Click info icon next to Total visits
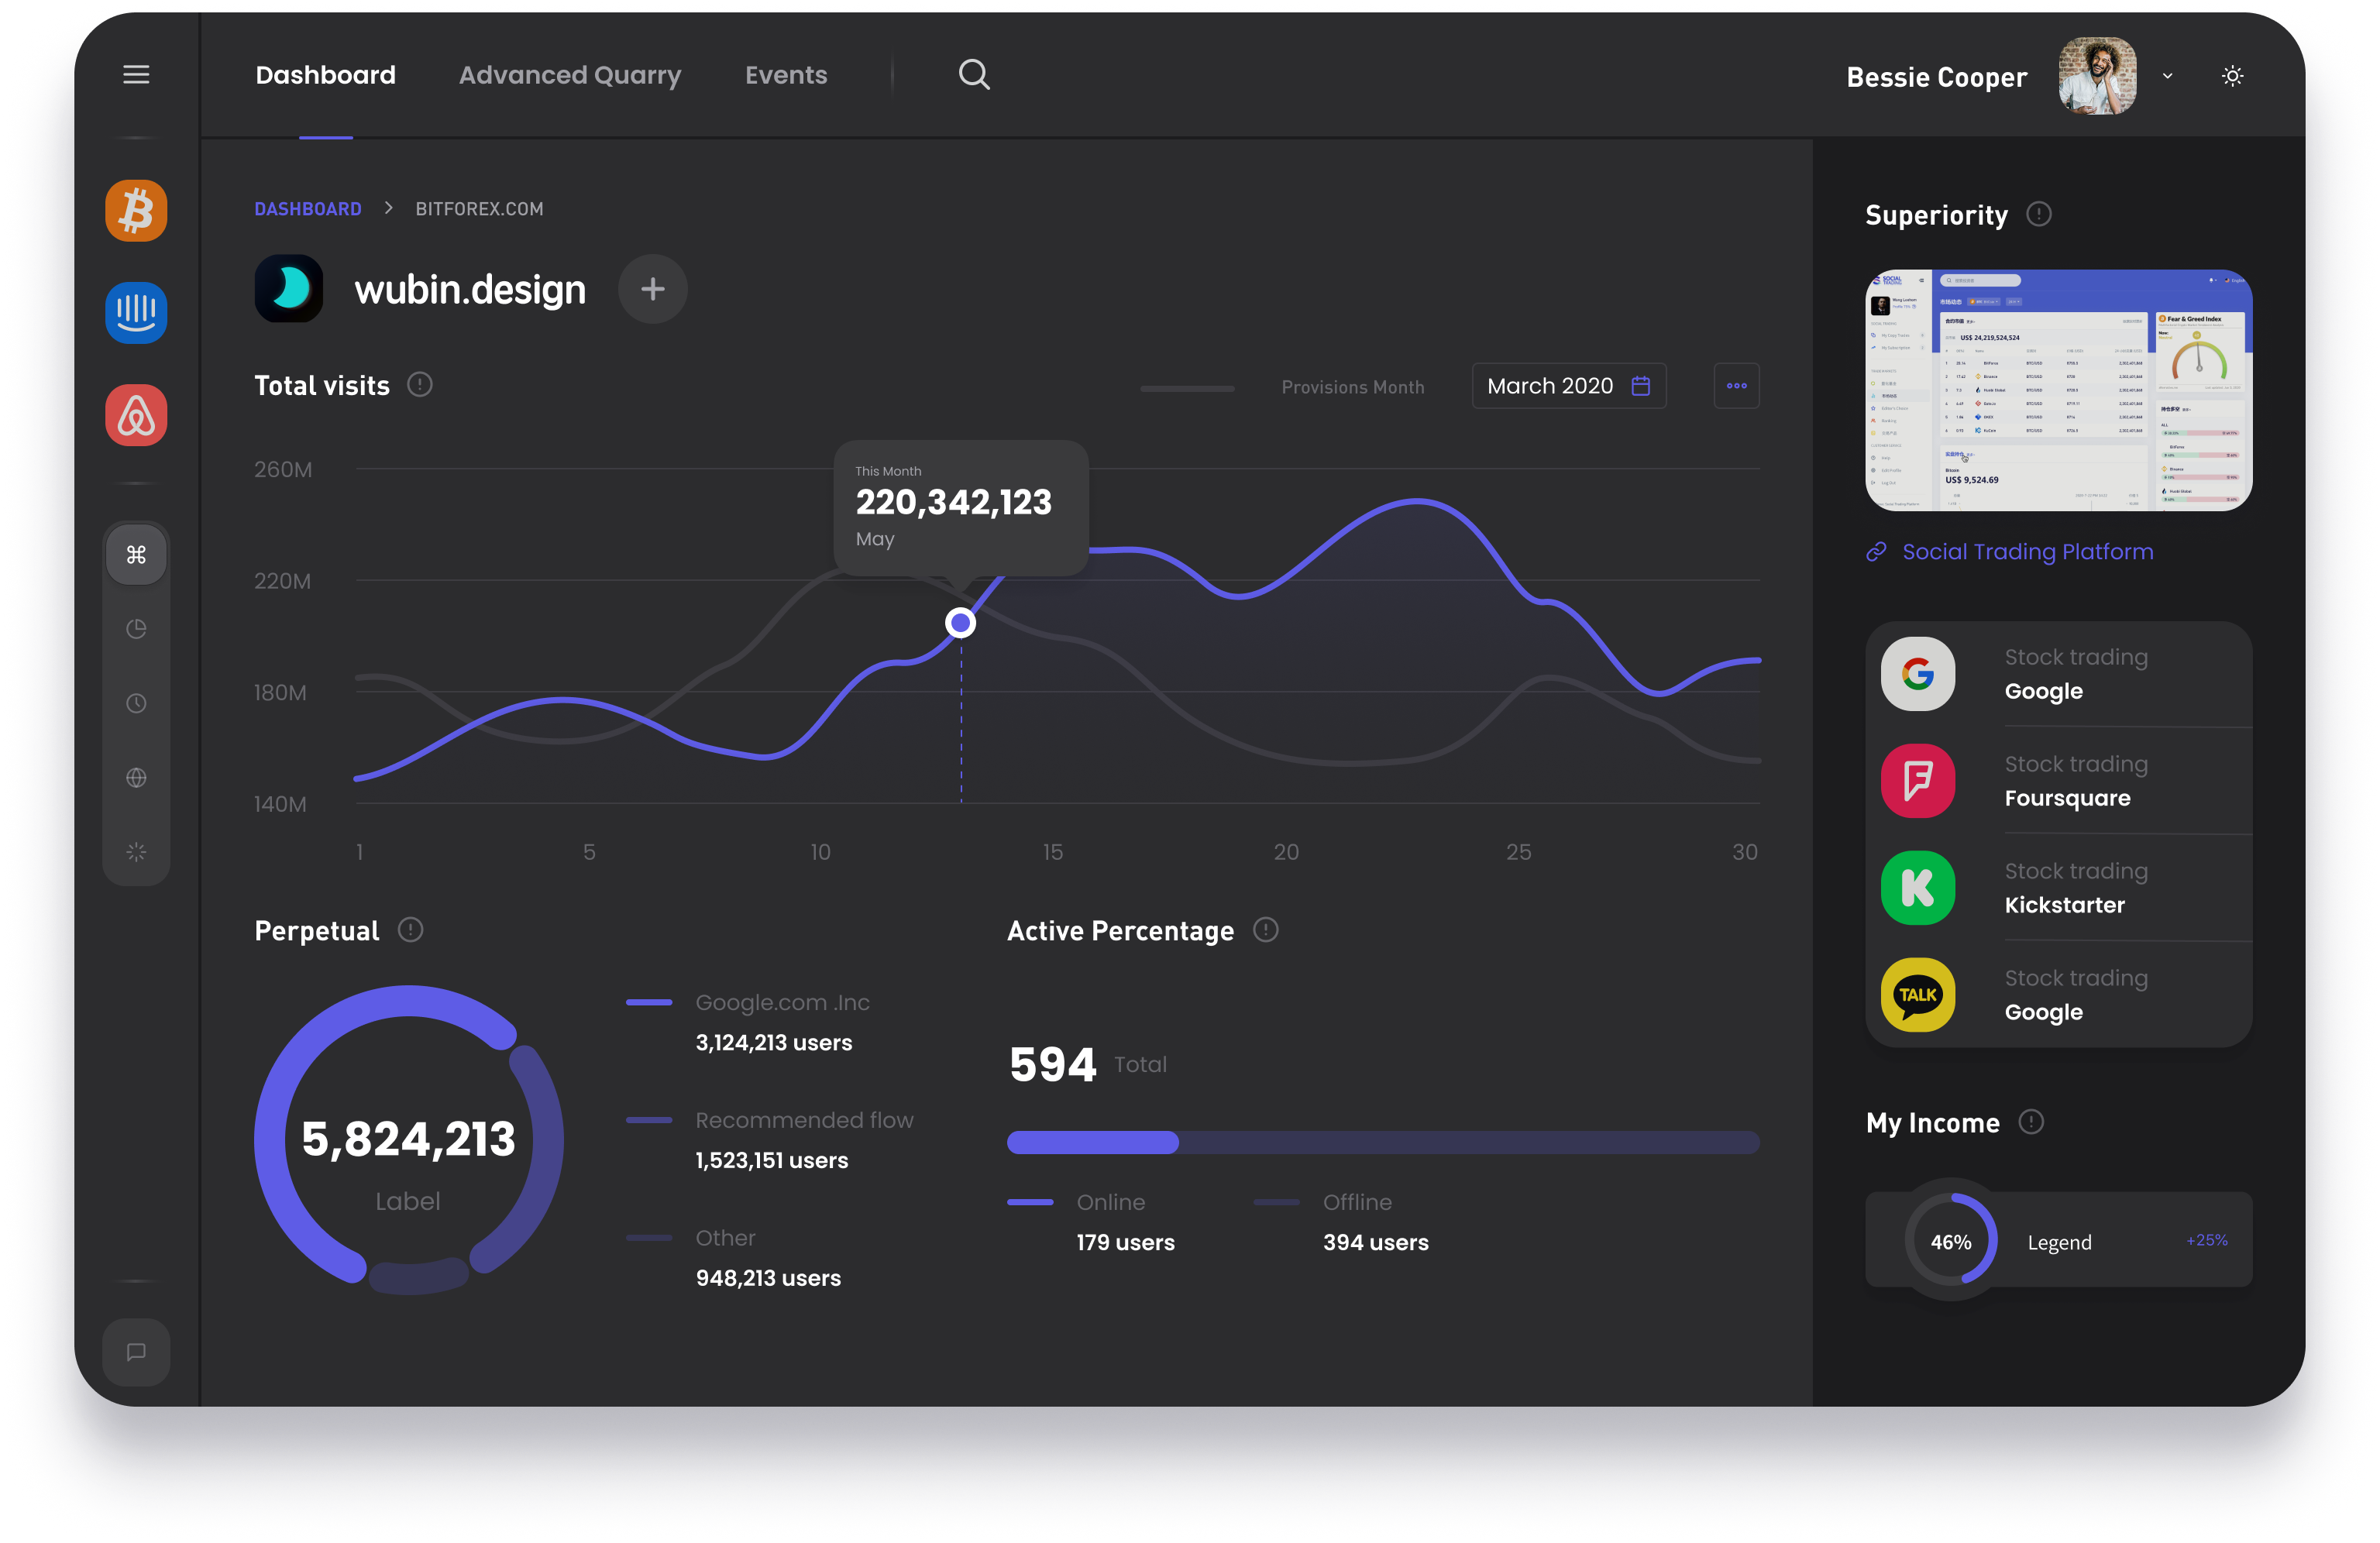This screenshot has width=2380, height=1543. (x=420, y=385)
